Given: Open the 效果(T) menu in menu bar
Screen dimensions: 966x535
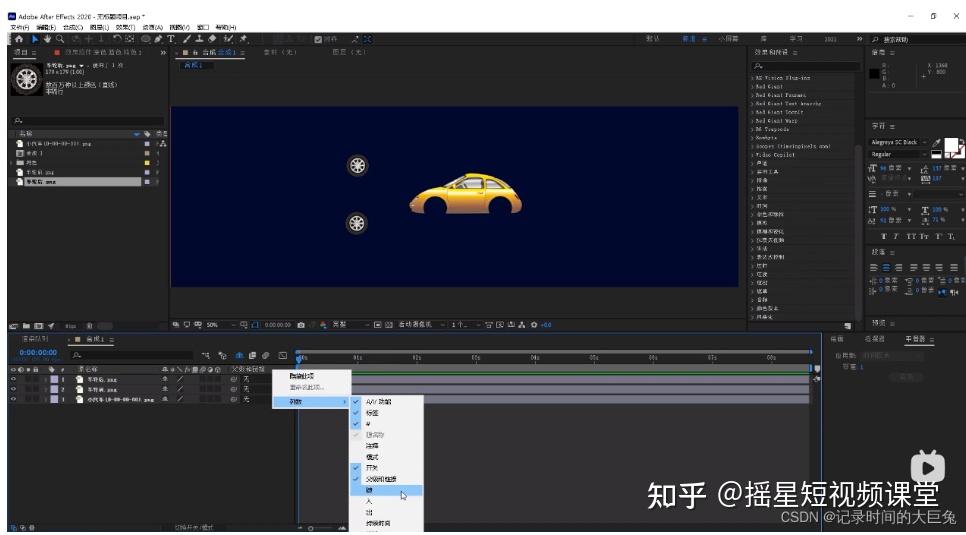Looking at the screenshot, I should click(x=125, y=27).
